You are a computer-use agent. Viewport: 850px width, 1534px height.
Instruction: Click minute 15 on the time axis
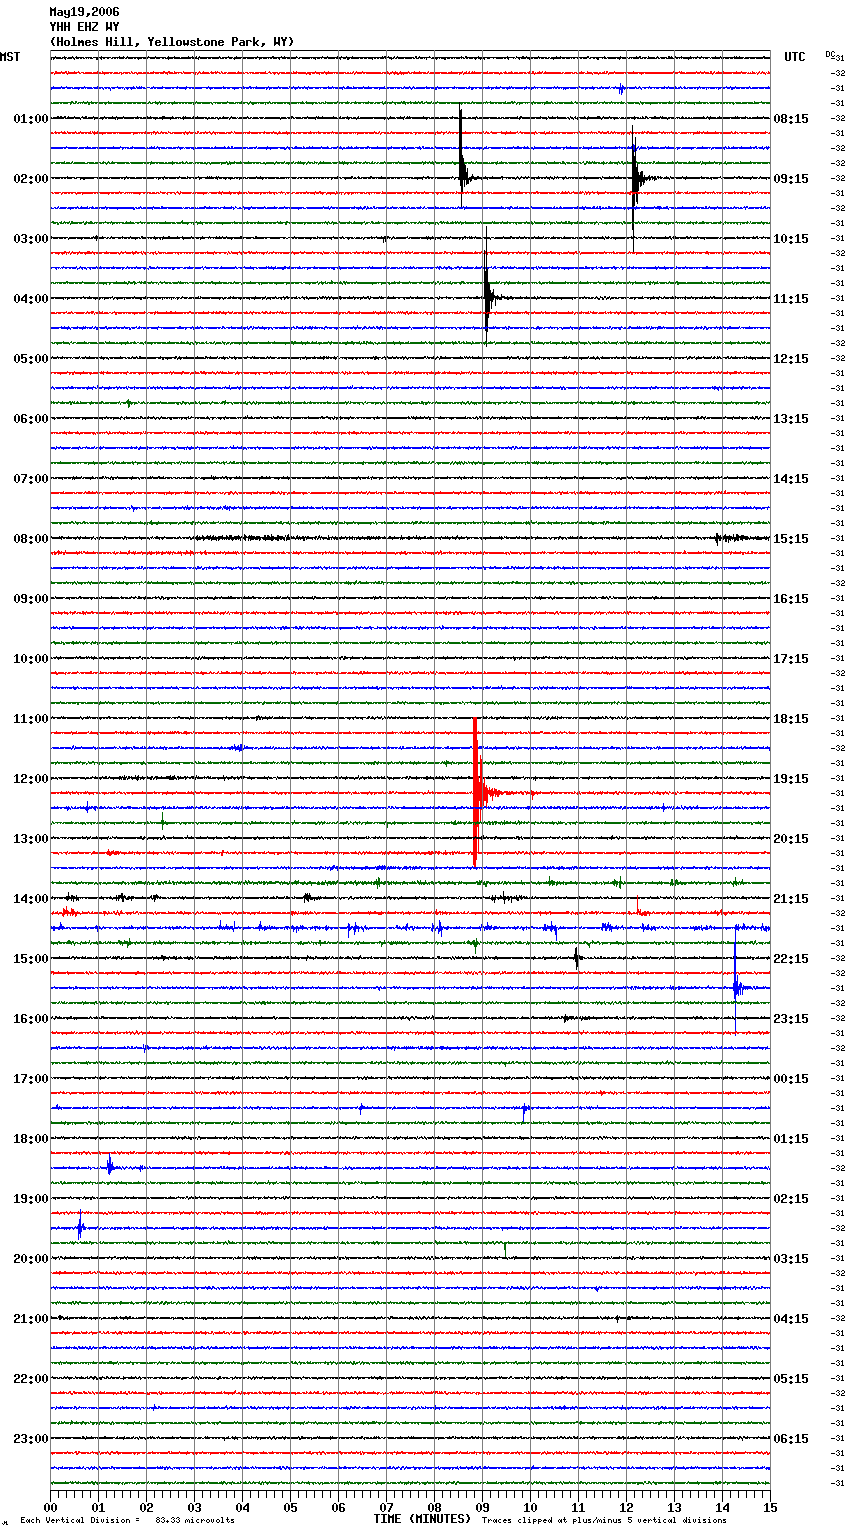(770, 1507)
